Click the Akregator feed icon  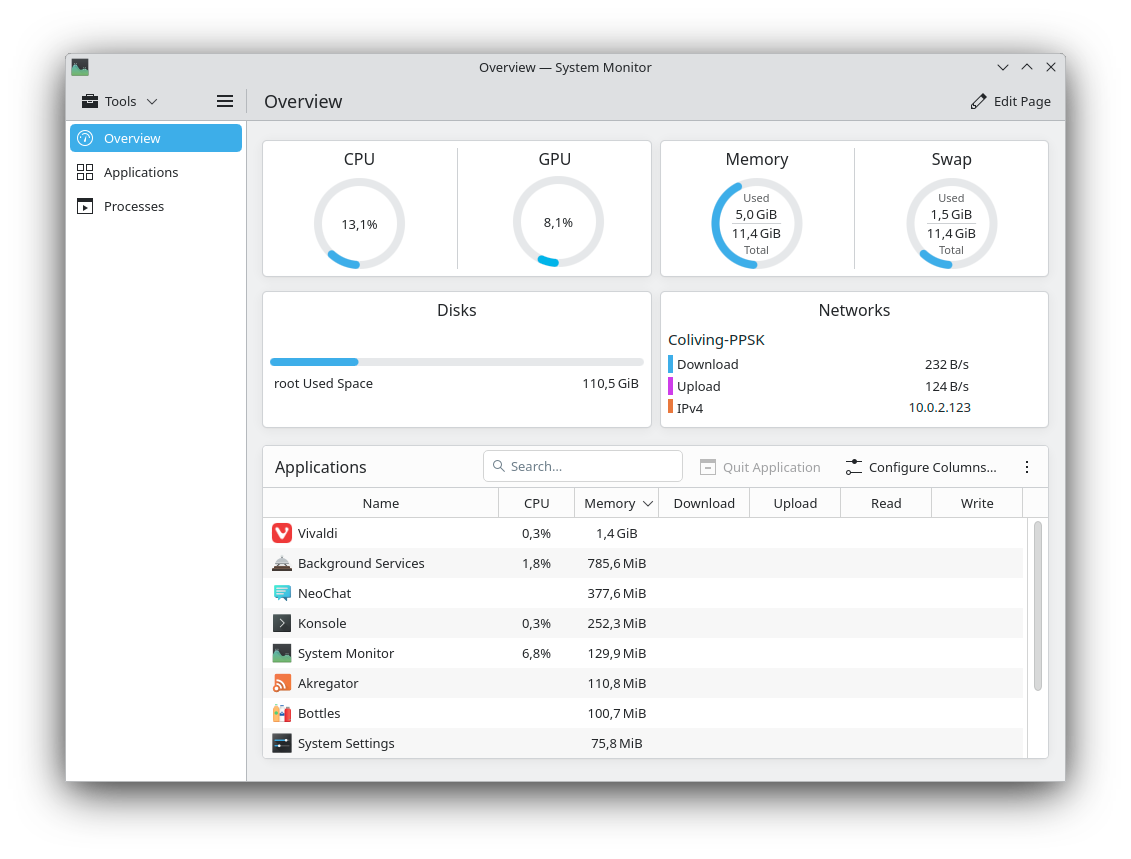click(282, 683)
